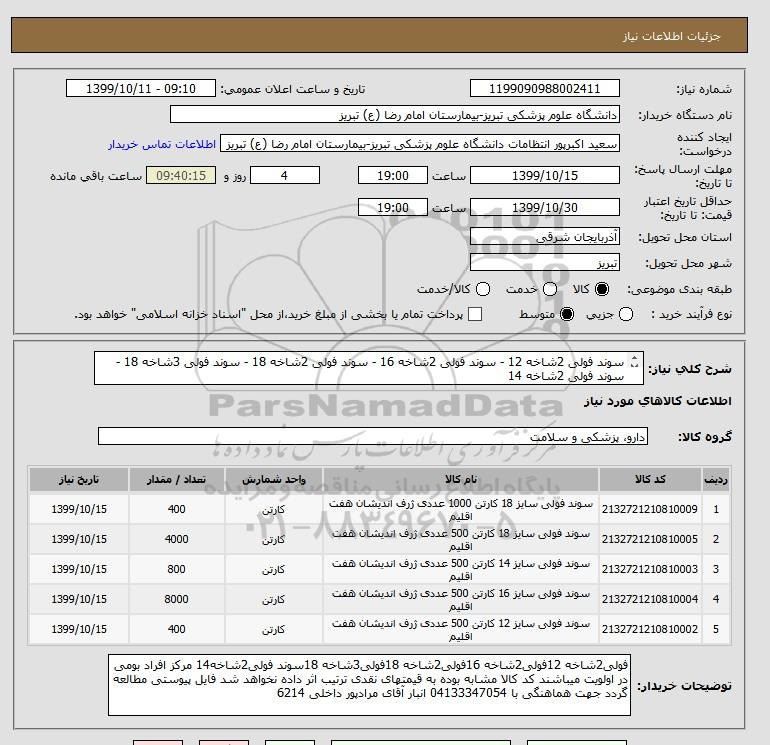The width and height of the screenshot is (770, 745).
Task: Open the اطلاعات تماس خریدار link
Action: [x=162, y=144]
